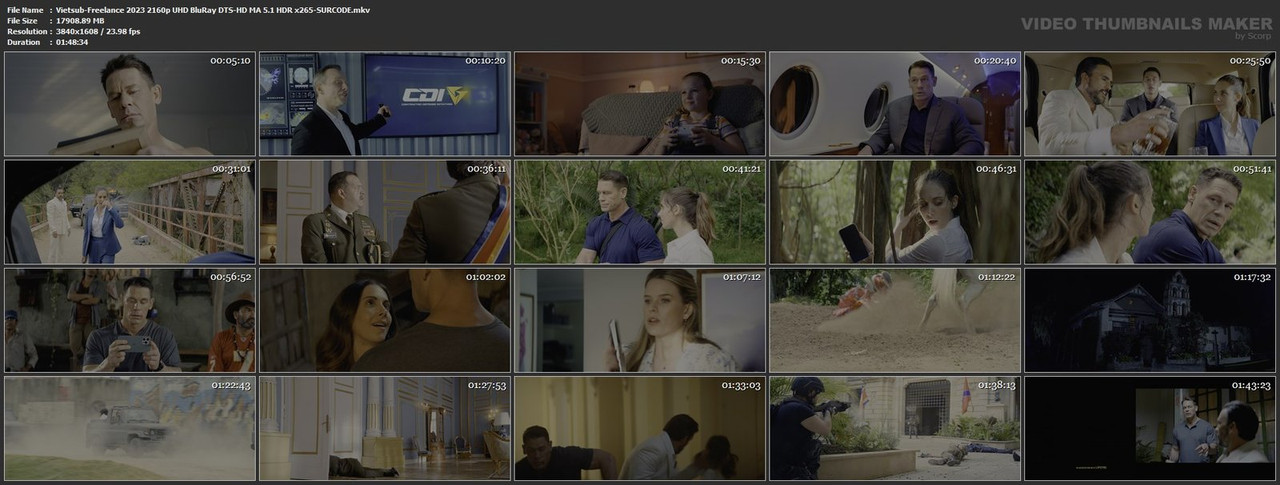The width and height of the screenshot is (1280, 485).
Task: Open the thumbnail timestamped 00:05:10
Action: [130, 104]
